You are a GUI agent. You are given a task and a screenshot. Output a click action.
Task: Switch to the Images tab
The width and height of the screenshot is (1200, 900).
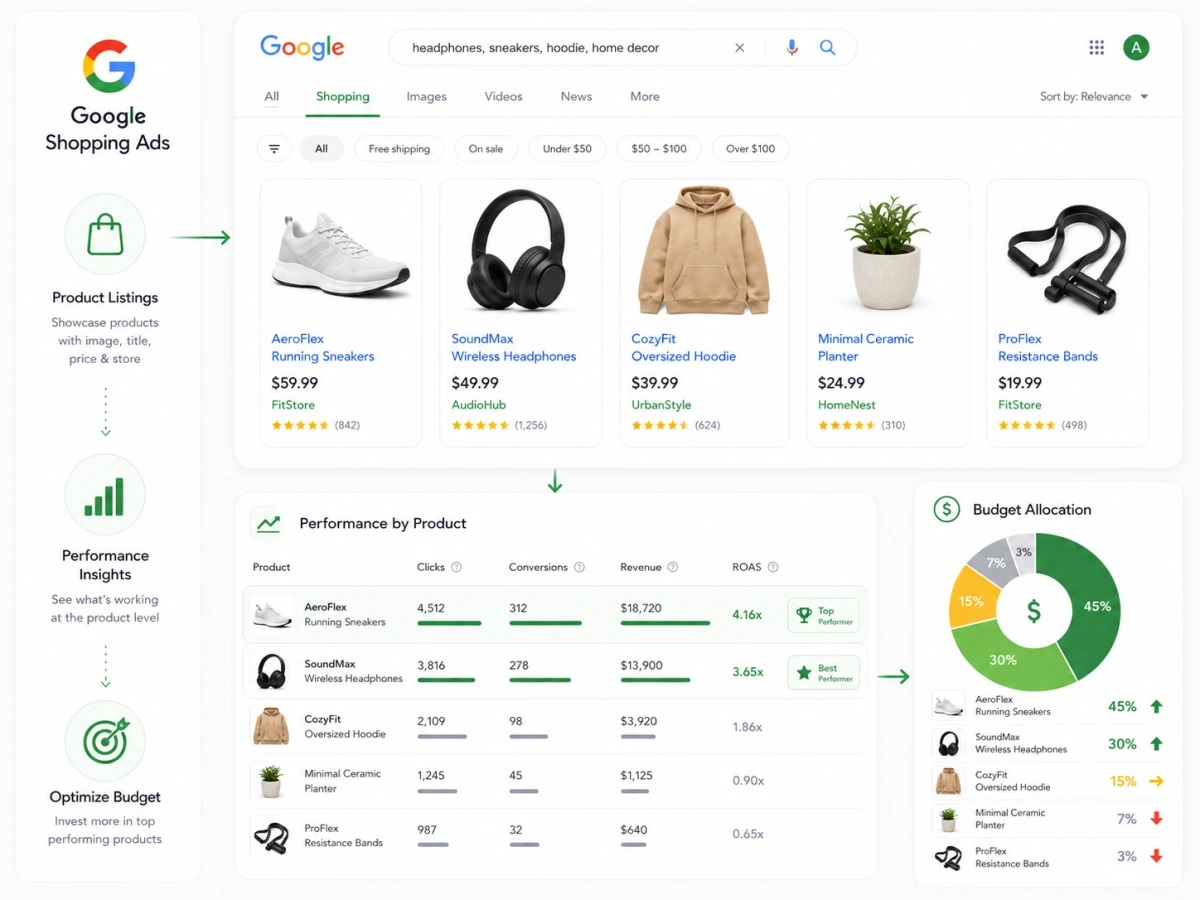pos(426,97)
